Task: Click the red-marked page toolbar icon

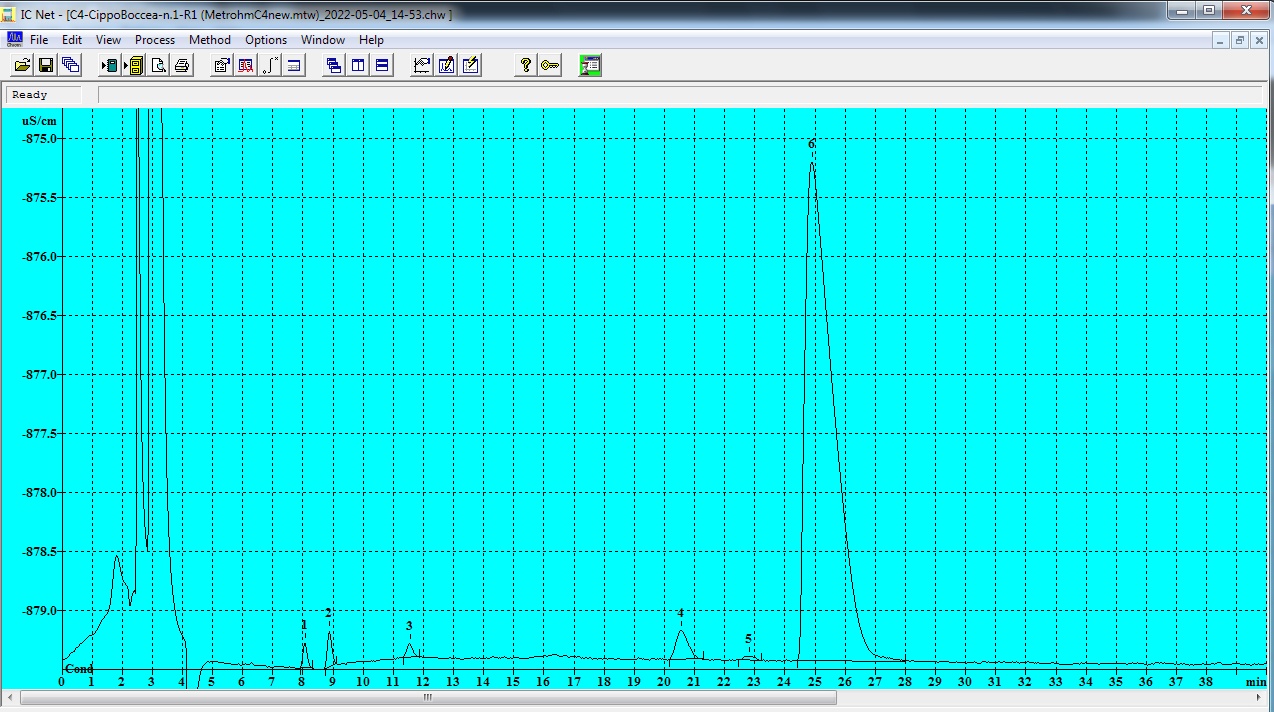Action: pyautogui.click(x=246, y=66)
